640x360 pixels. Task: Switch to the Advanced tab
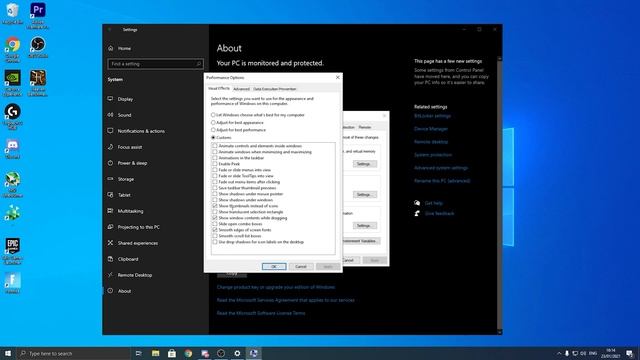coord(241,89)
